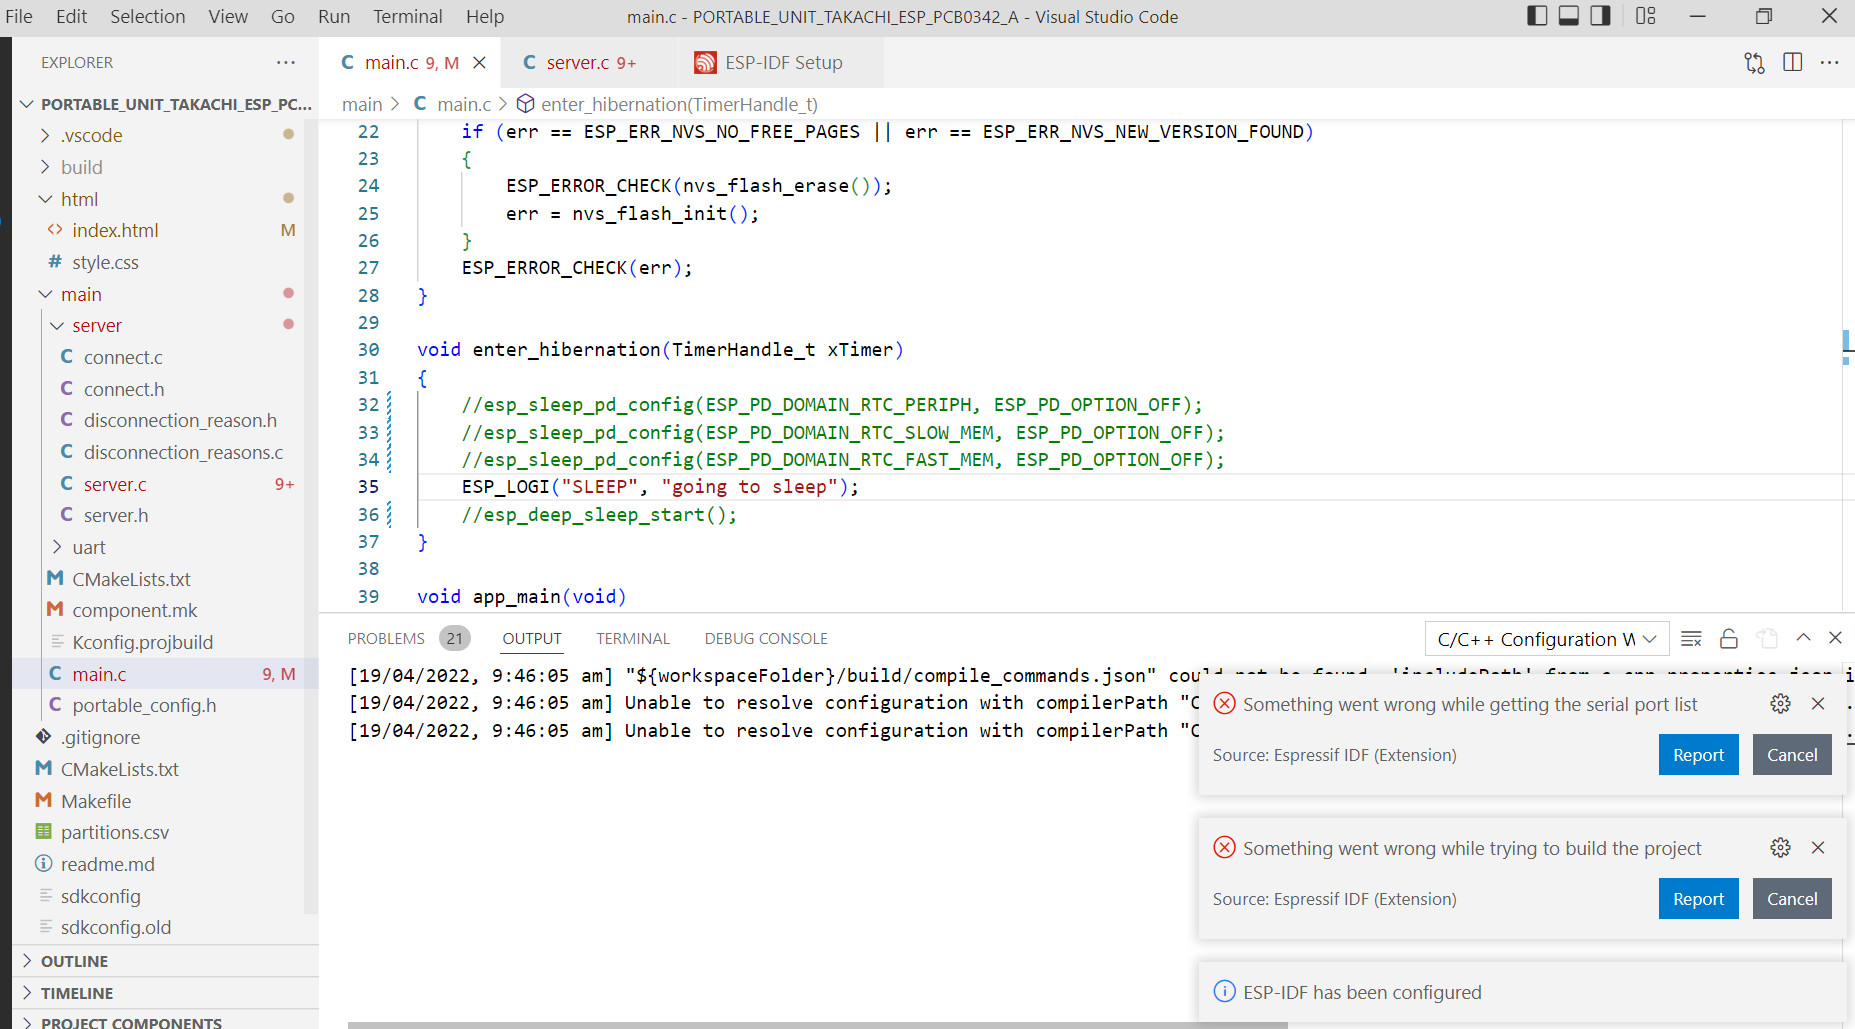Click the info icon on ESP-IDF configured notification
1855x1029 pixels.
(x=1224, y=992)
